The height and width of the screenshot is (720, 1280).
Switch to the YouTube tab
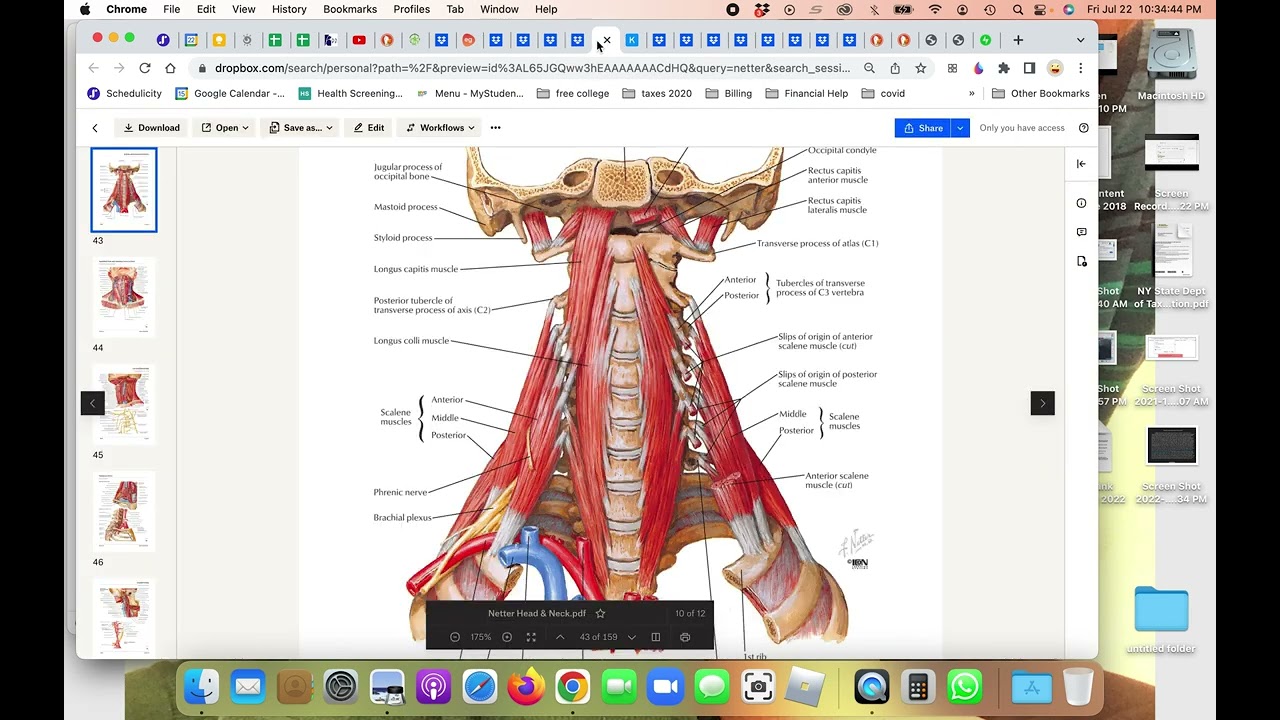click(x=359, y=40)
